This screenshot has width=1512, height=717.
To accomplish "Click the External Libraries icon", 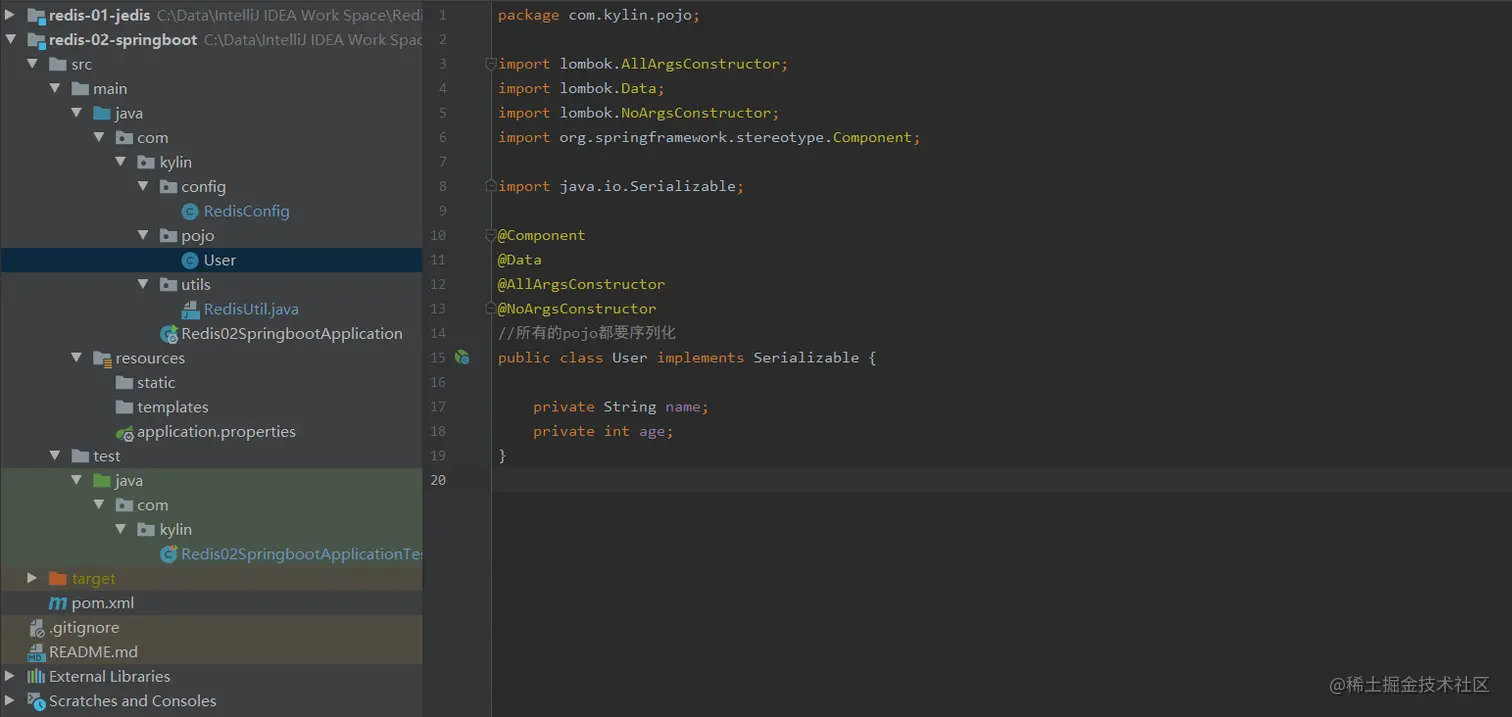I will [x=36, y=676].
